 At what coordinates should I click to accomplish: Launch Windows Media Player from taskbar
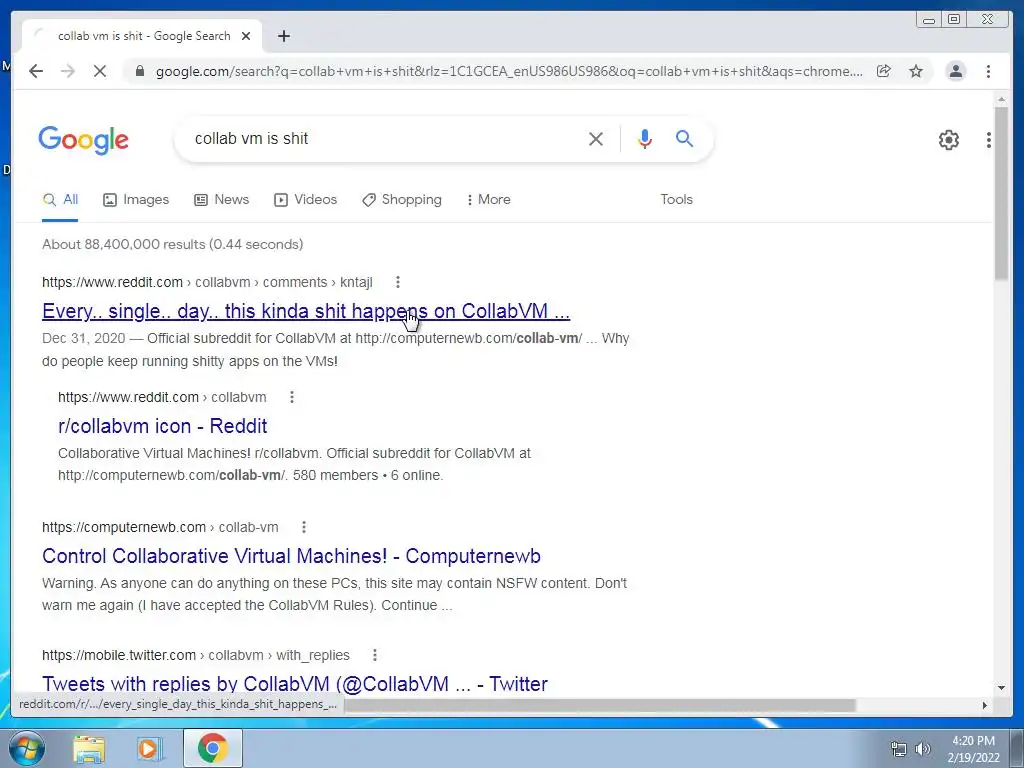point(150,748)
